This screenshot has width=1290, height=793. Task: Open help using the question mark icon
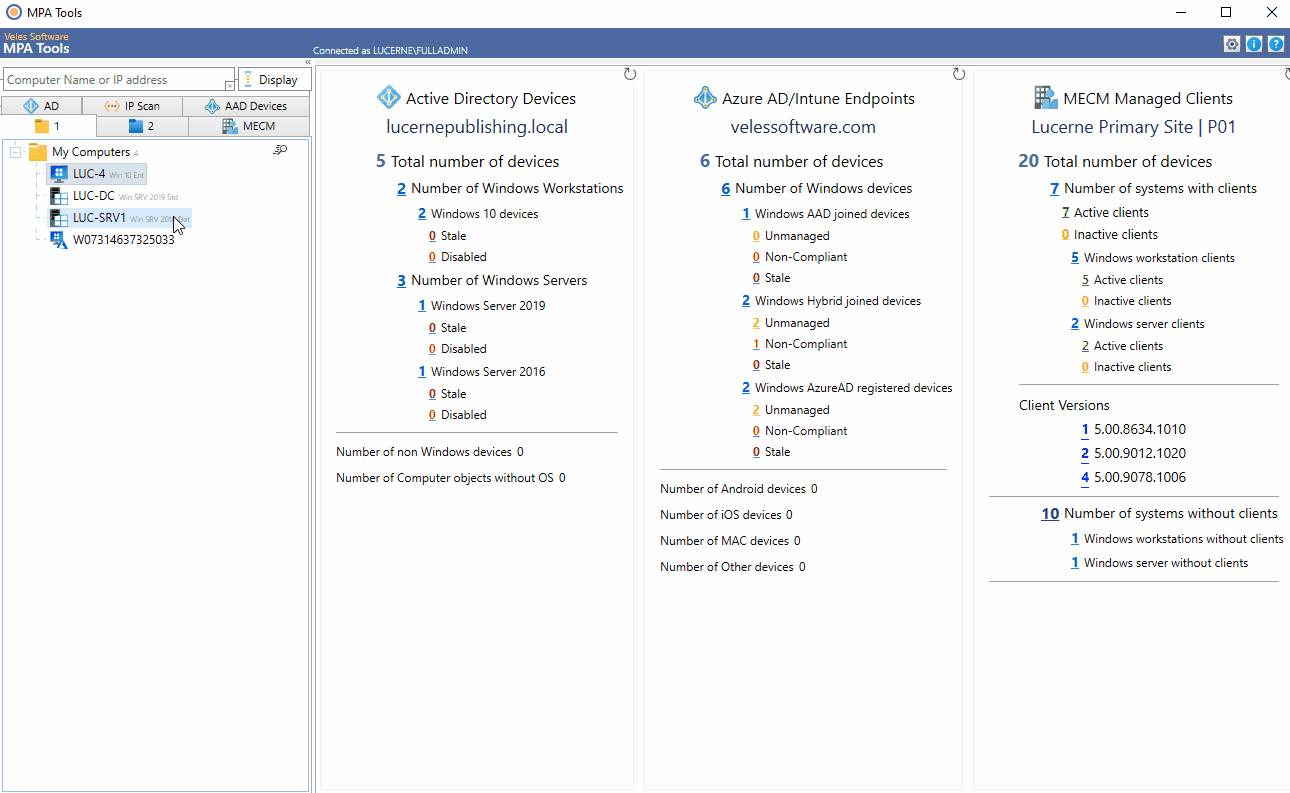click(x=1275, y=44)
